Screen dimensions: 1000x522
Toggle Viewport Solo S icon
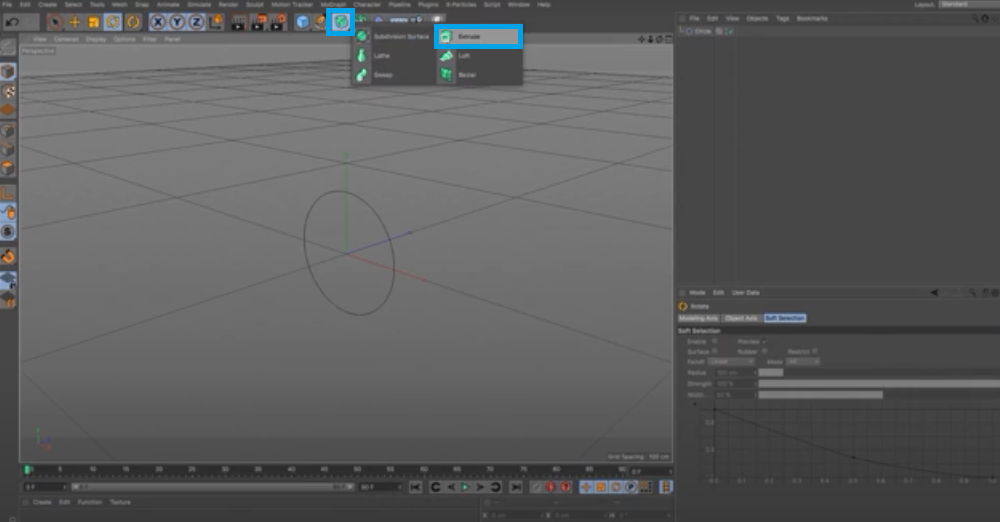coord(8,232)
